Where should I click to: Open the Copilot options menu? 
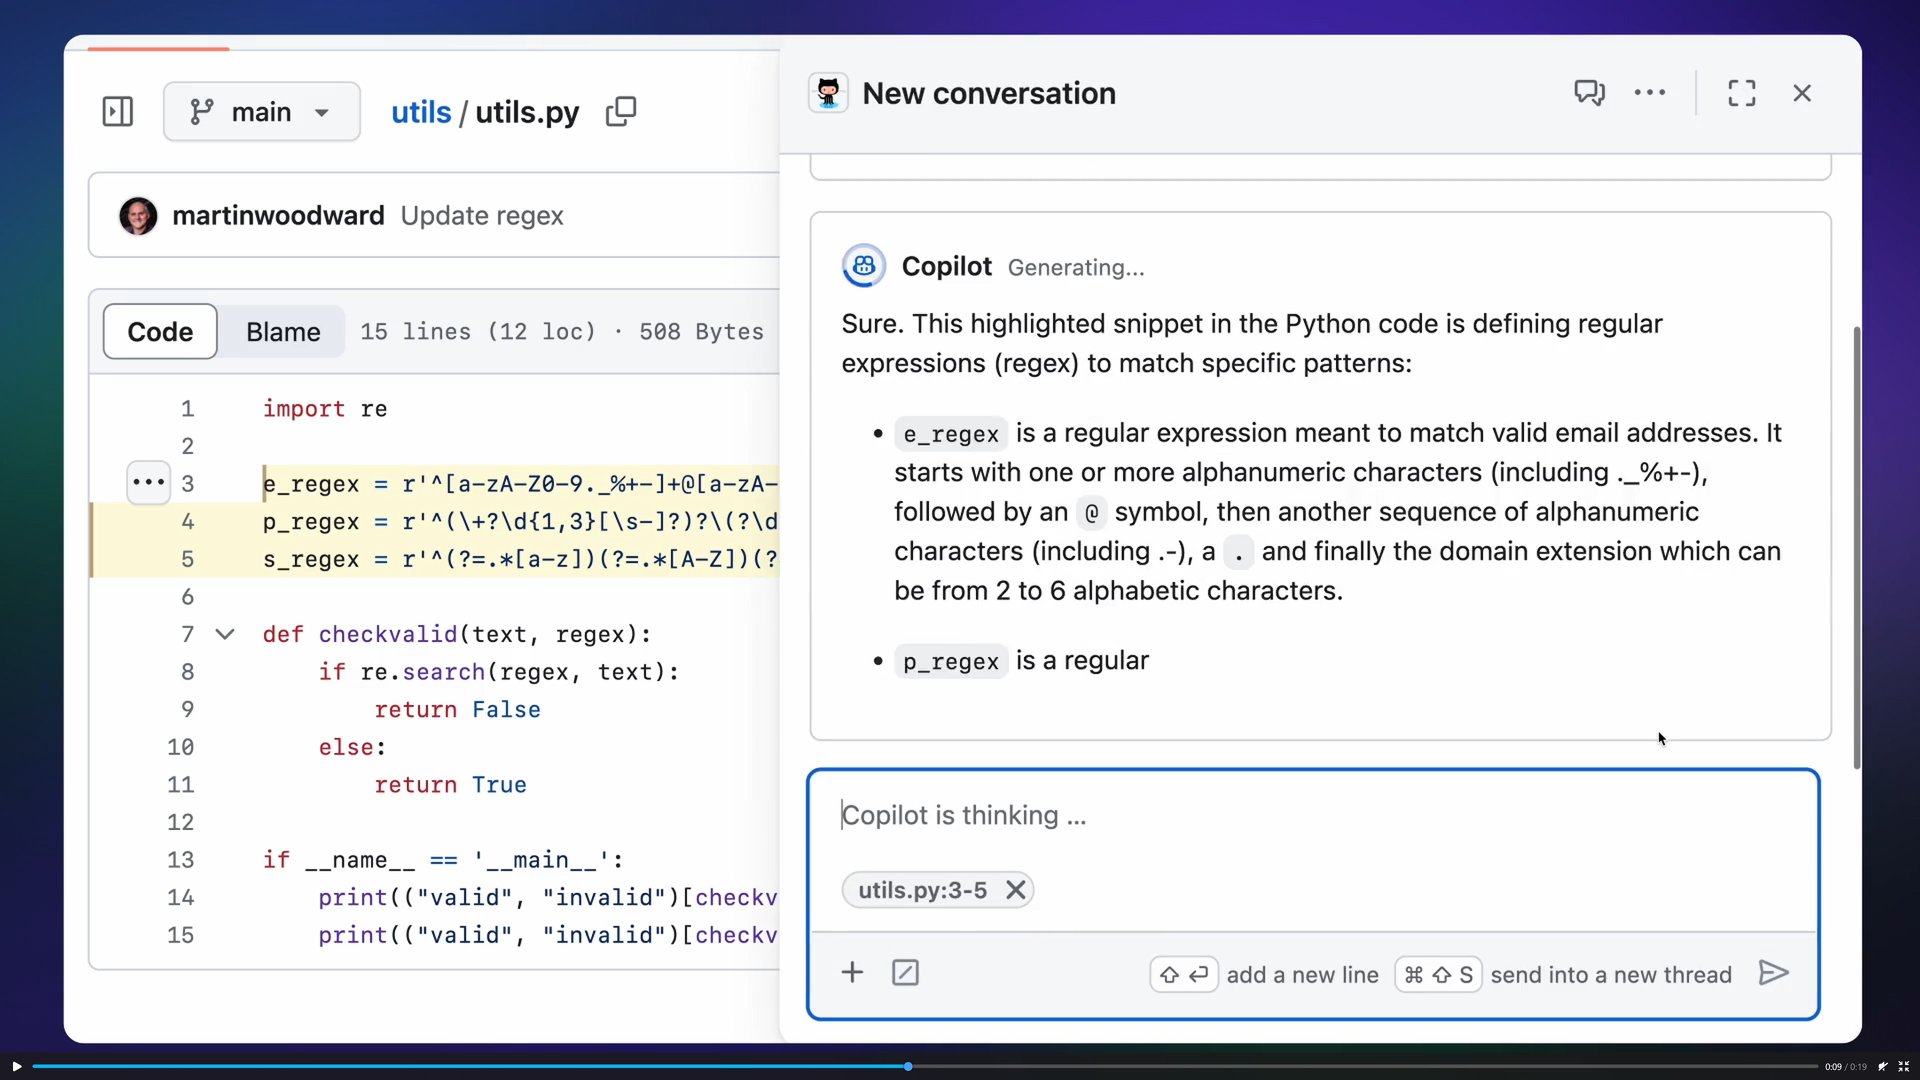click(1649, 92)
